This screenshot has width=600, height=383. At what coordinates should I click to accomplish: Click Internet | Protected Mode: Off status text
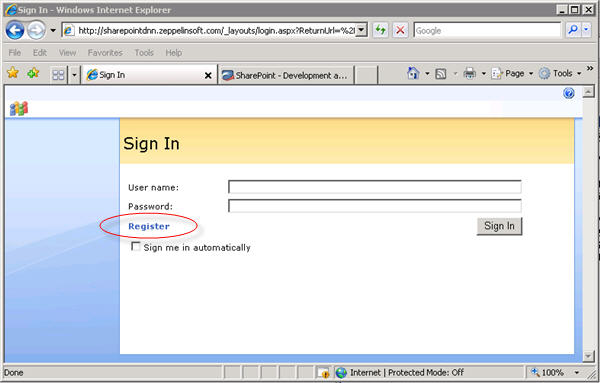[407, 372]
